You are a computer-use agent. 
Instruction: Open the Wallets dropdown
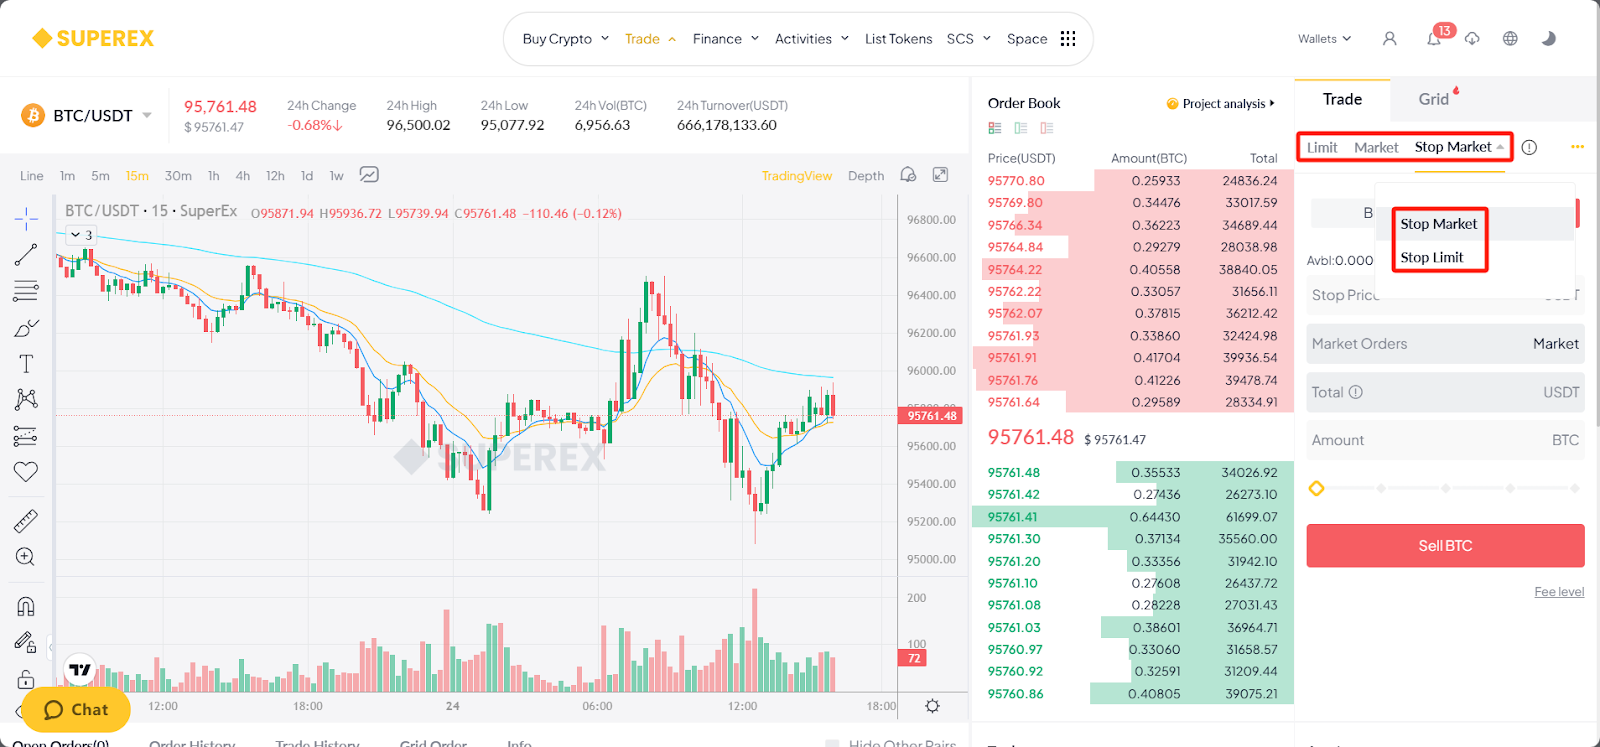1325,39
